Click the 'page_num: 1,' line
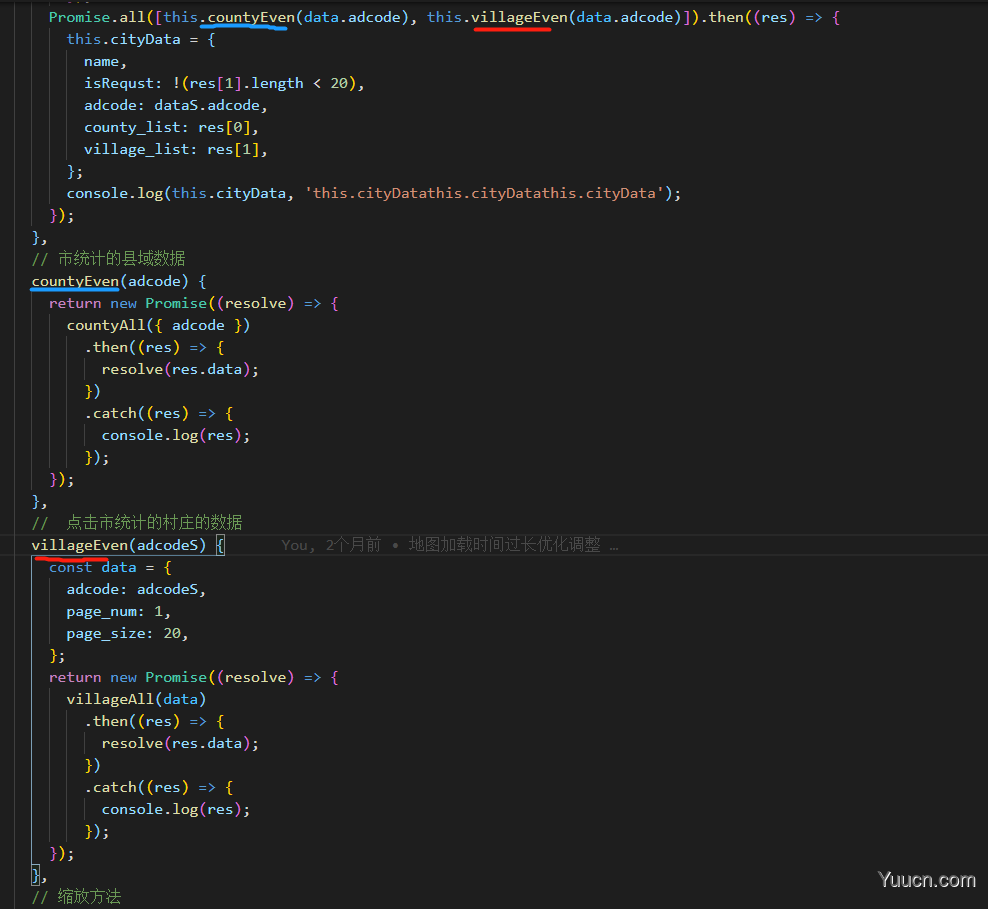The image size is (988, 909). [x=119, y=612]
